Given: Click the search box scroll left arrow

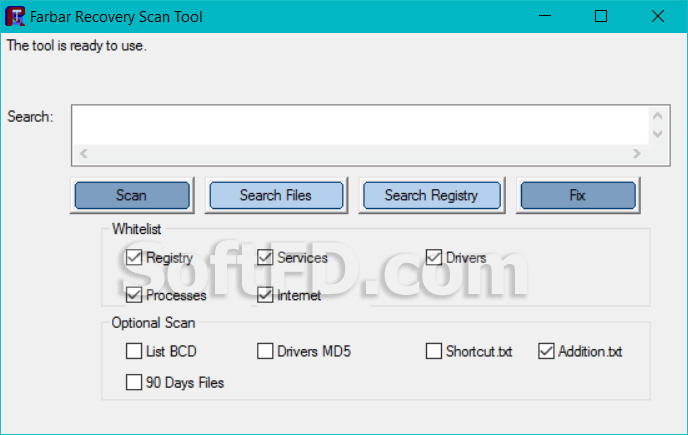Looking at the screenshot, I should coord(83,154).
